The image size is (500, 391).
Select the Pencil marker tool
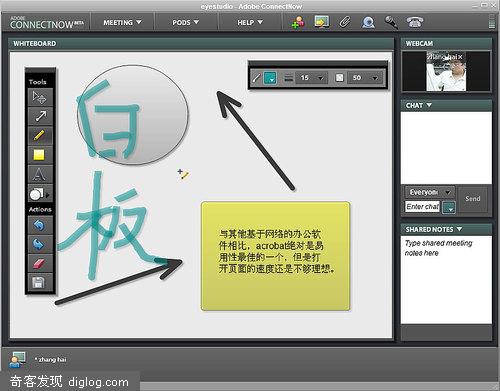(x=40, y=136)
